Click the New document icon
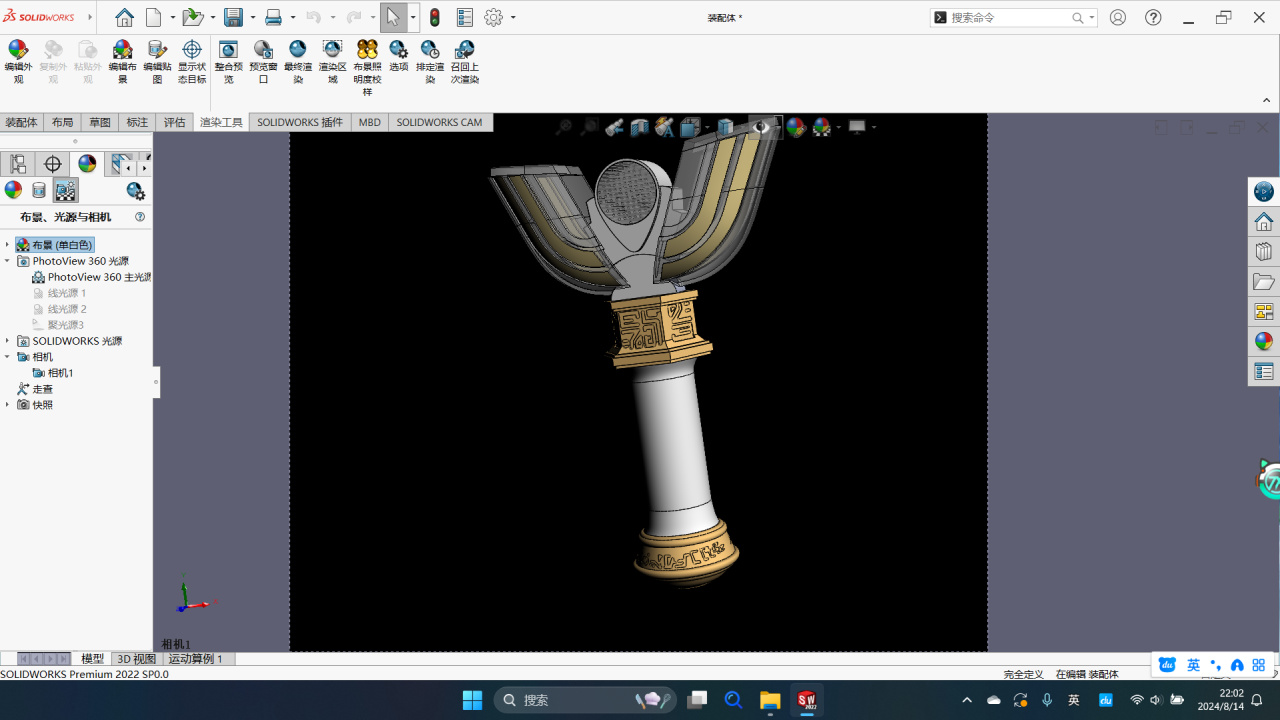The width and height of the screenshot is (1280, 720). [154, 18]
